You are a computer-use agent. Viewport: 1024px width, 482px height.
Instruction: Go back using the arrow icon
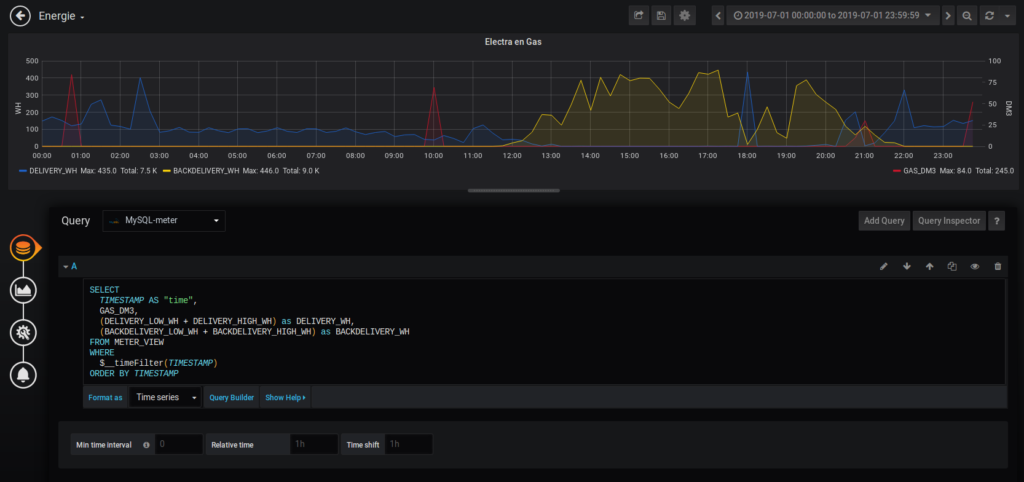tap(21, 16)
